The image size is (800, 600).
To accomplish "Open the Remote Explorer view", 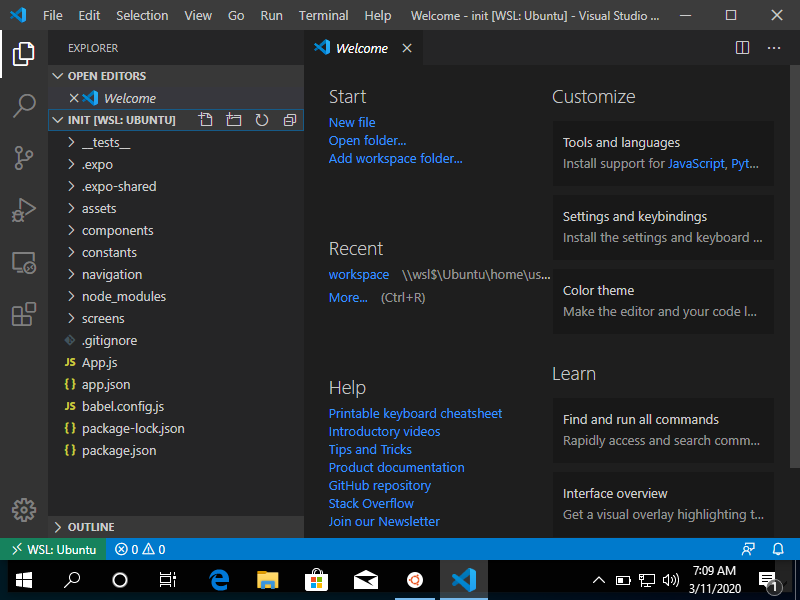I will point(23,262).
